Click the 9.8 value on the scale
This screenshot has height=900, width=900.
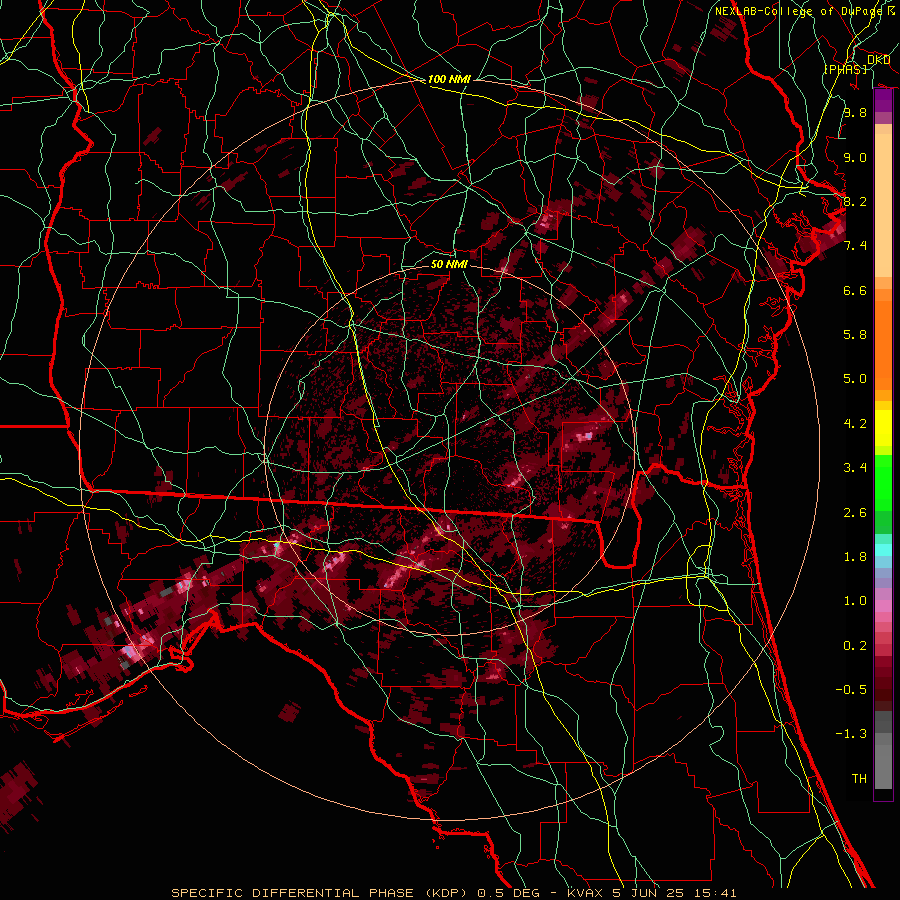coord(855,112)
